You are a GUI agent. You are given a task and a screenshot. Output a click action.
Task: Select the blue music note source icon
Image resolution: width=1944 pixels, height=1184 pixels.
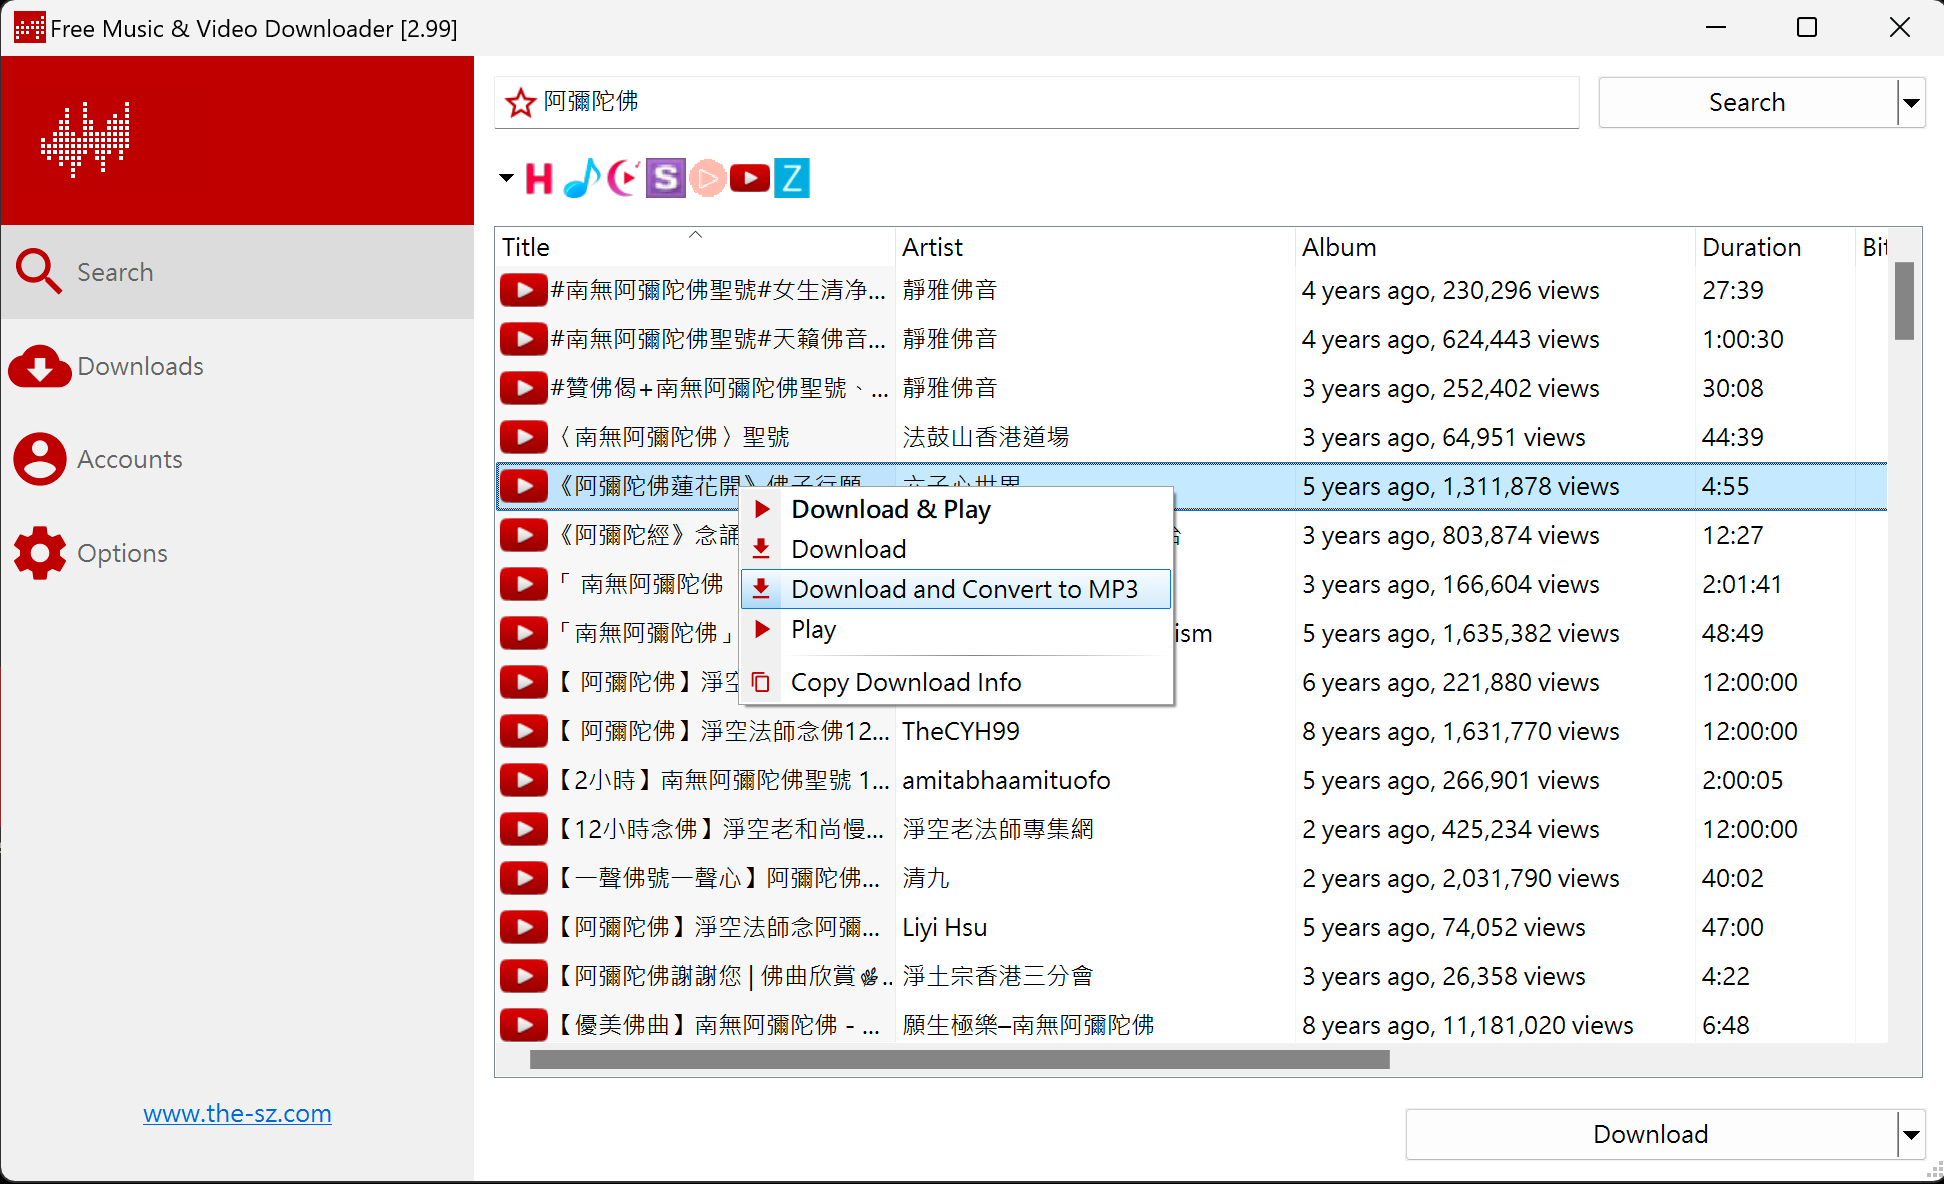581,178
